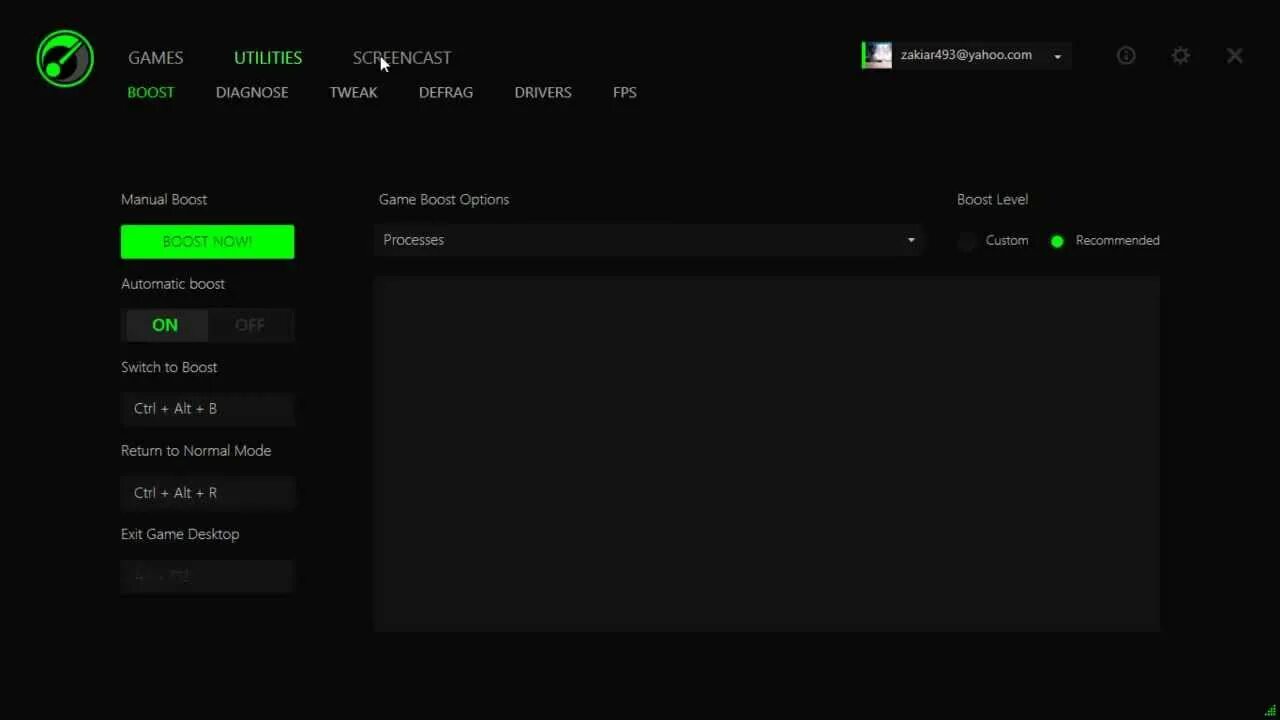
Task: Open the GAMES main tab
Action: tap(156, 58)
